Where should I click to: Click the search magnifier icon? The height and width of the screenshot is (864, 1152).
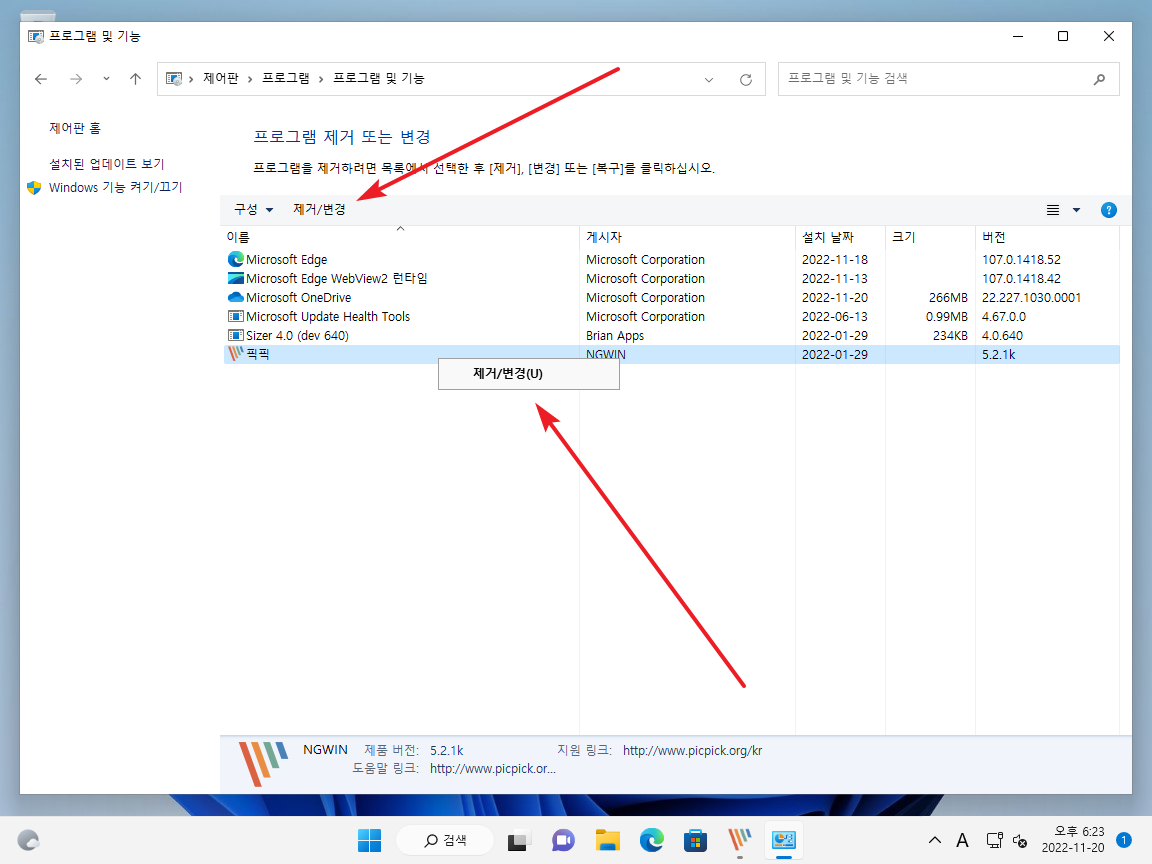coord(1099,79)
